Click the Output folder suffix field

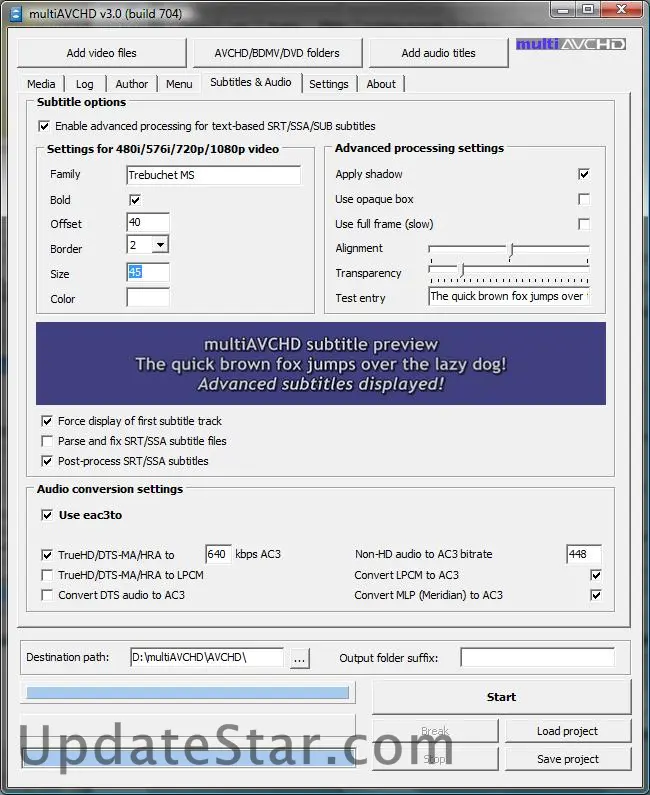click(x=537, y=658)
